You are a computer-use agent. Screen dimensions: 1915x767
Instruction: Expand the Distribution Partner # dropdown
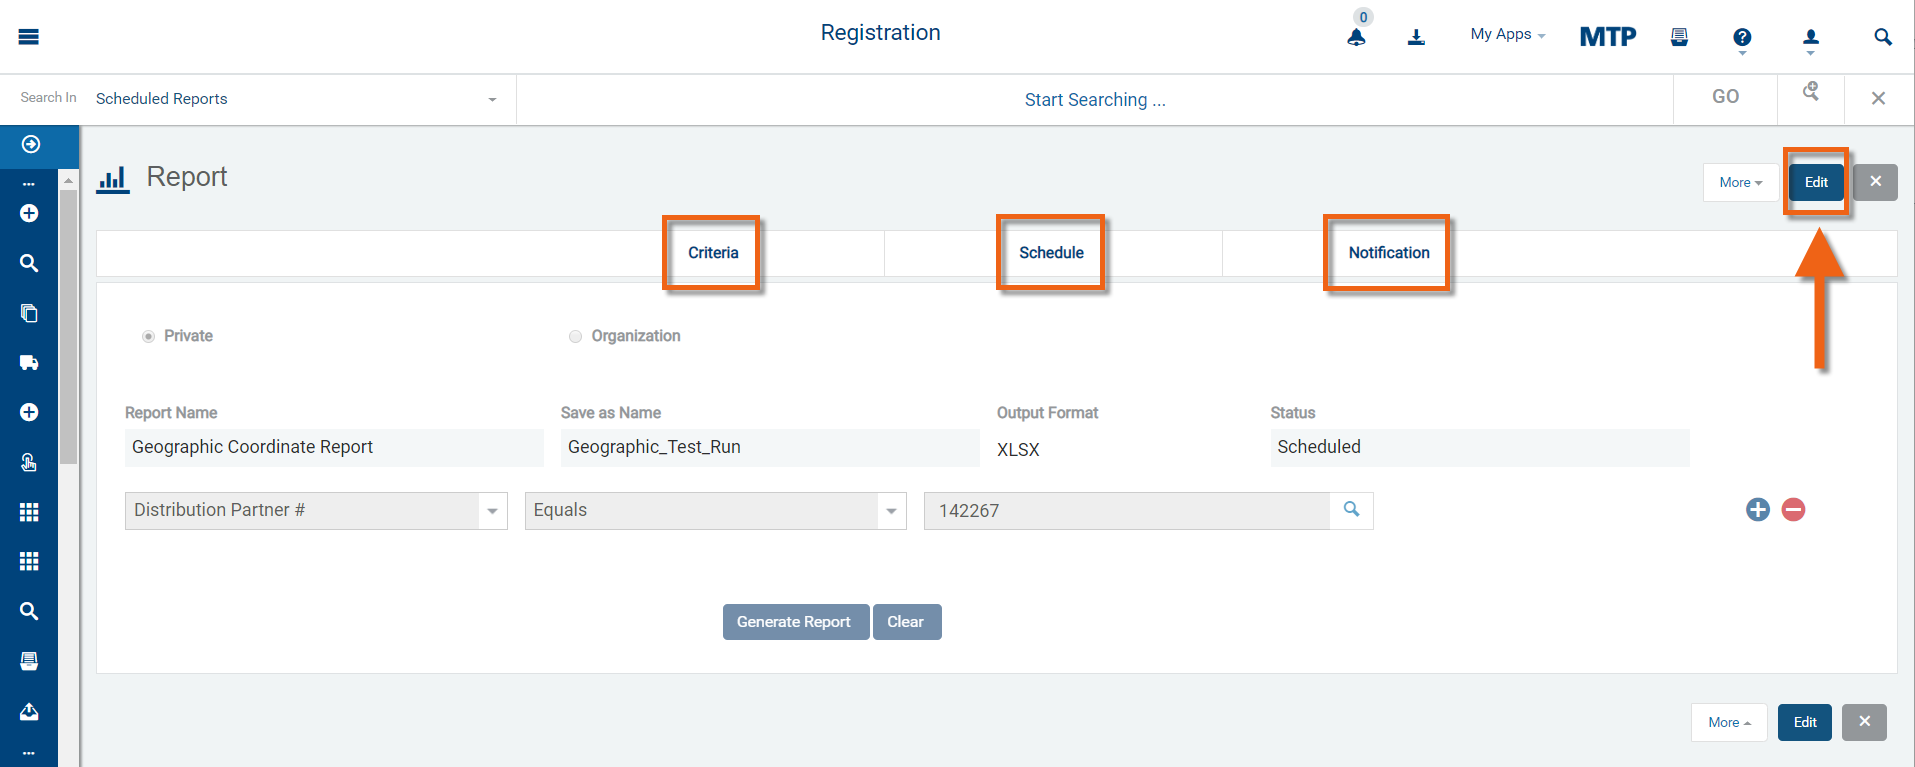pos(492,511)
